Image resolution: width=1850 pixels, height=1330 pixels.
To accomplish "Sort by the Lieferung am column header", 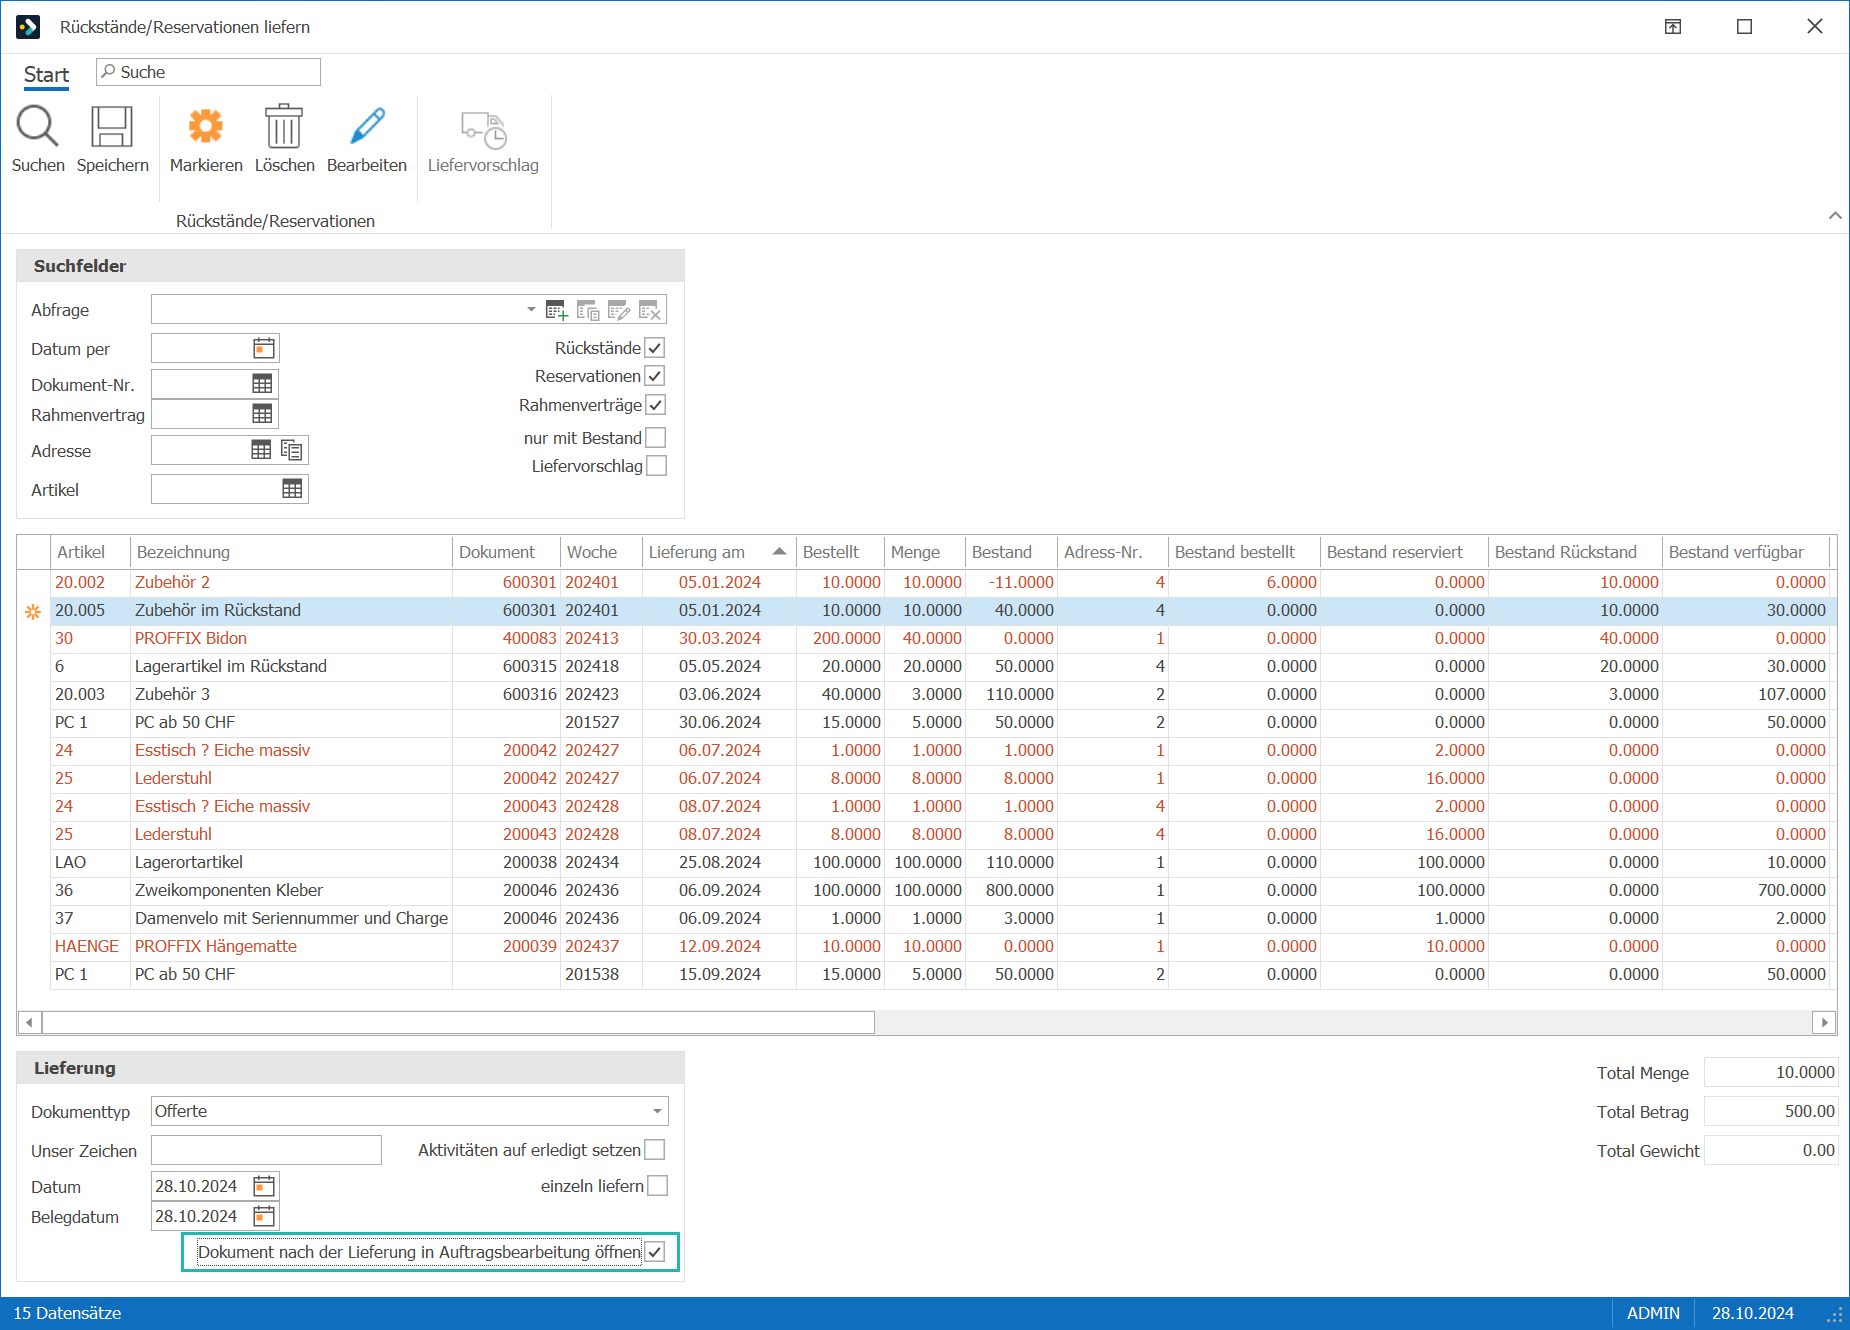I will click(x=719, y=552).
